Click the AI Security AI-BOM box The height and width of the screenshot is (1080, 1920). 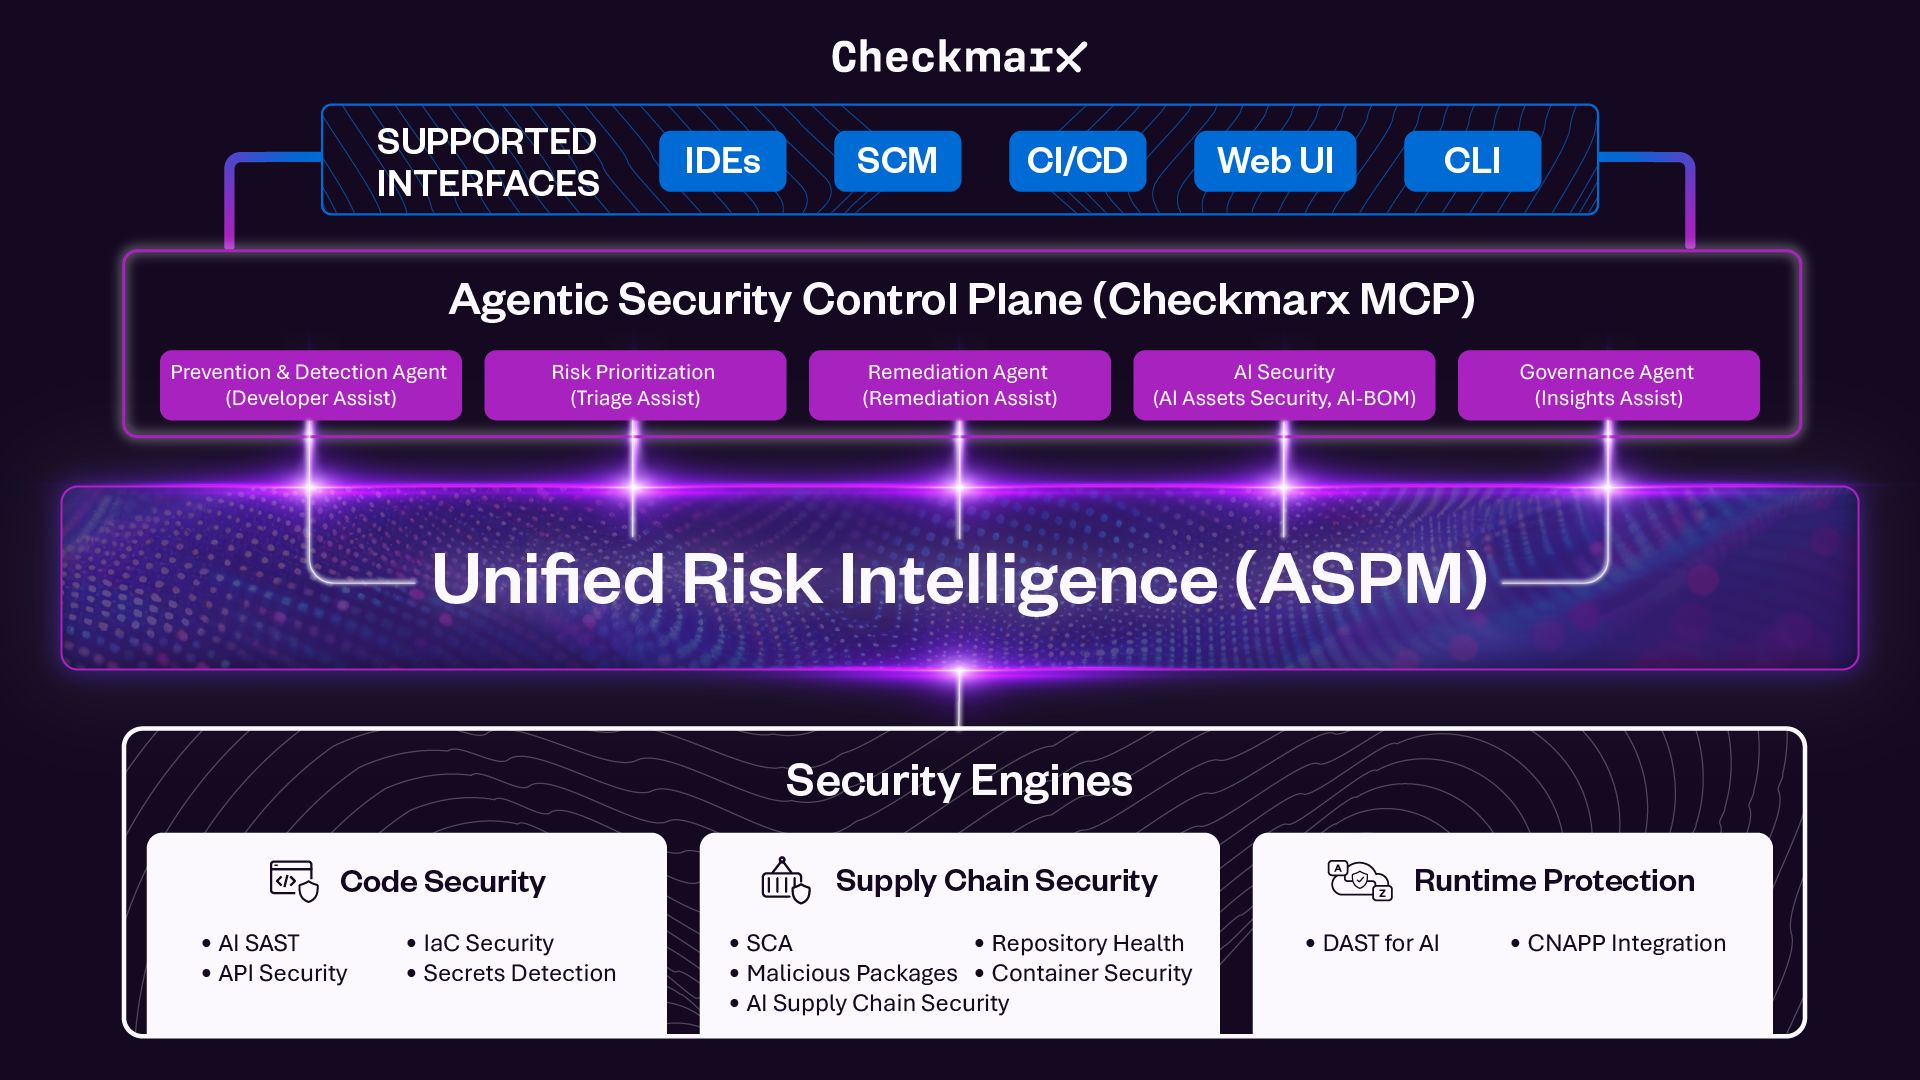click(x=1284, y=385)
